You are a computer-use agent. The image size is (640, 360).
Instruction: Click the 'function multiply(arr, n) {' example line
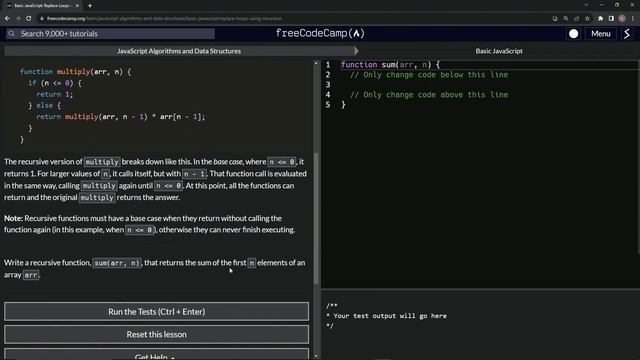point(76,71)
